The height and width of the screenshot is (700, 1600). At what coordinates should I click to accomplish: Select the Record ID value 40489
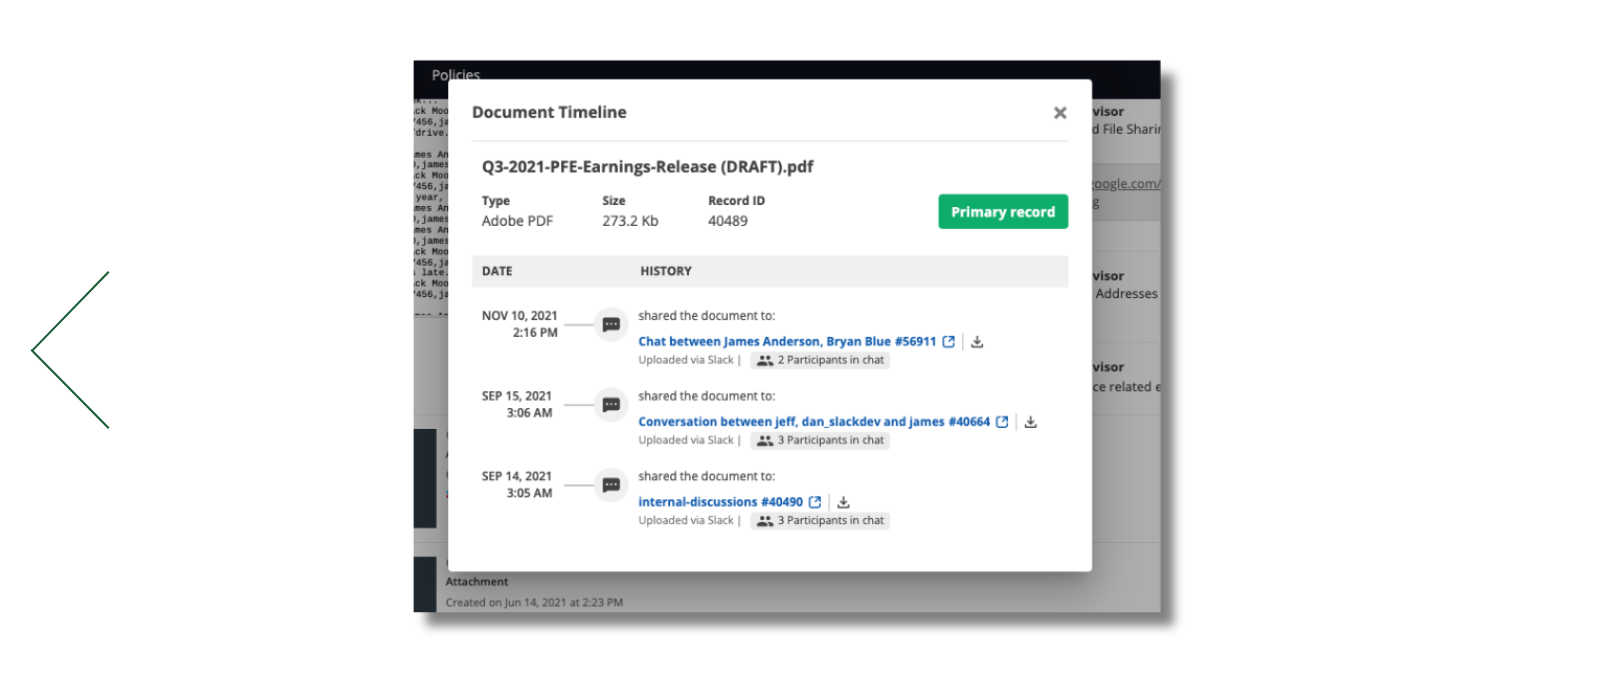pyautogui.click(x=728, y=221)
